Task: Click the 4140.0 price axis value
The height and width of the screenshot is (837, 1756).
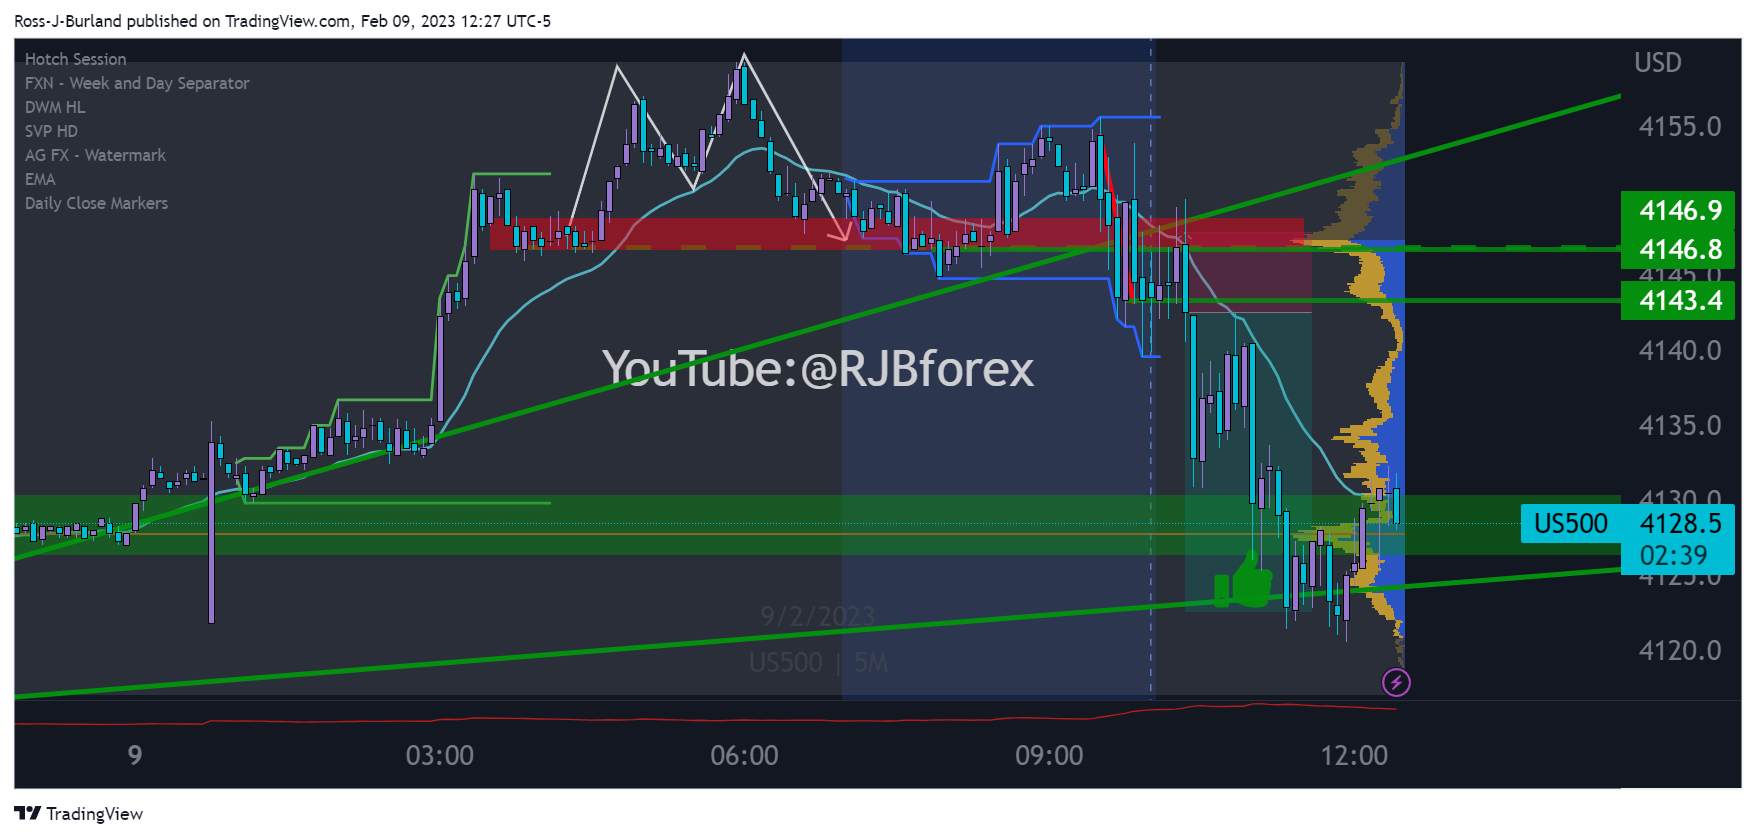Action: (1680, 350)
